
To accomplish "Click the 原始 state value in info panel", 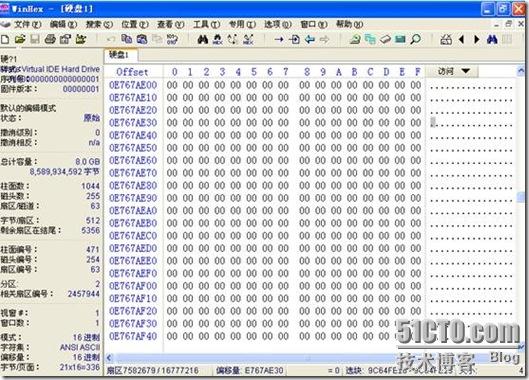I will pyautogui.click(x=92, y=118).
